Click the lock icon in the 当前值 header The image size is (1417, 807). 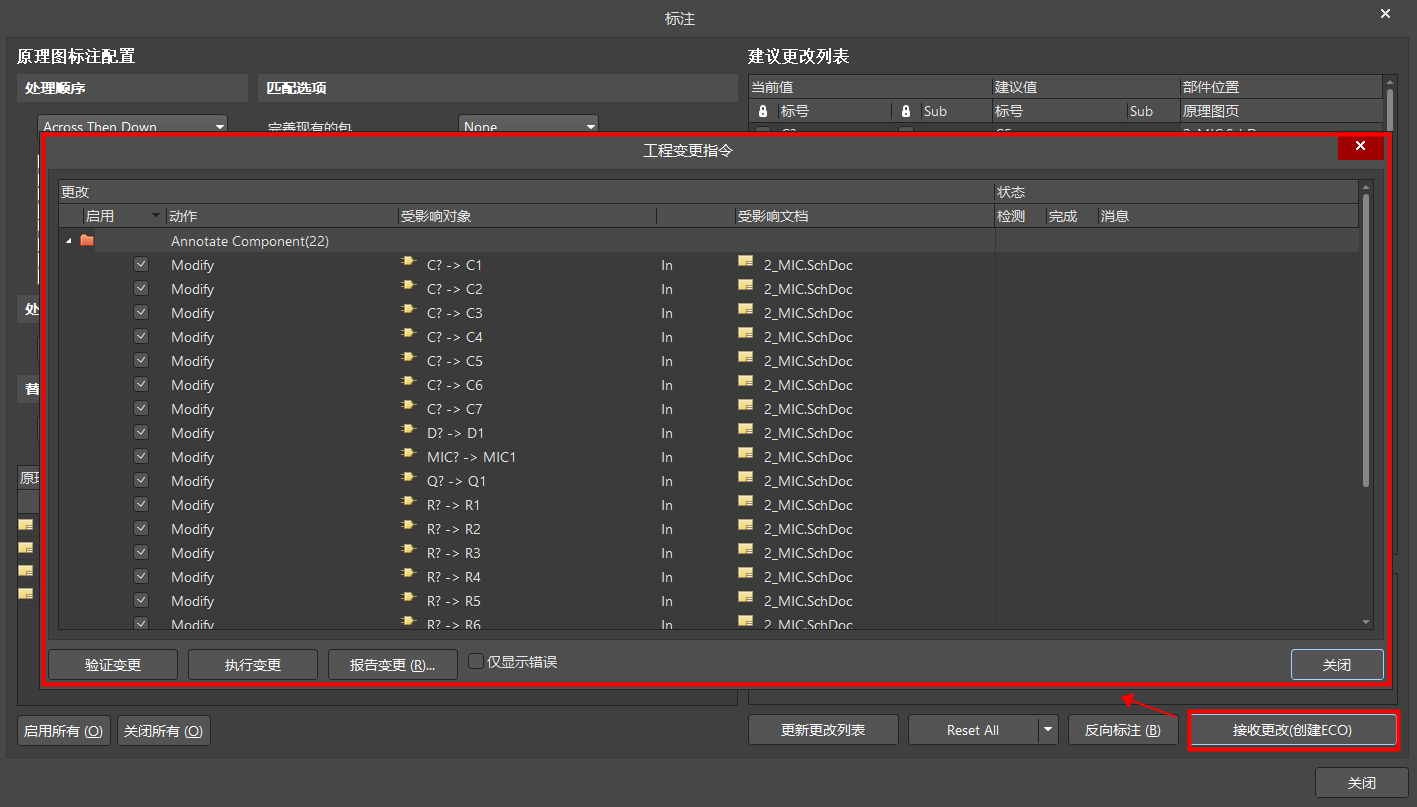click(x=763, y=111)
